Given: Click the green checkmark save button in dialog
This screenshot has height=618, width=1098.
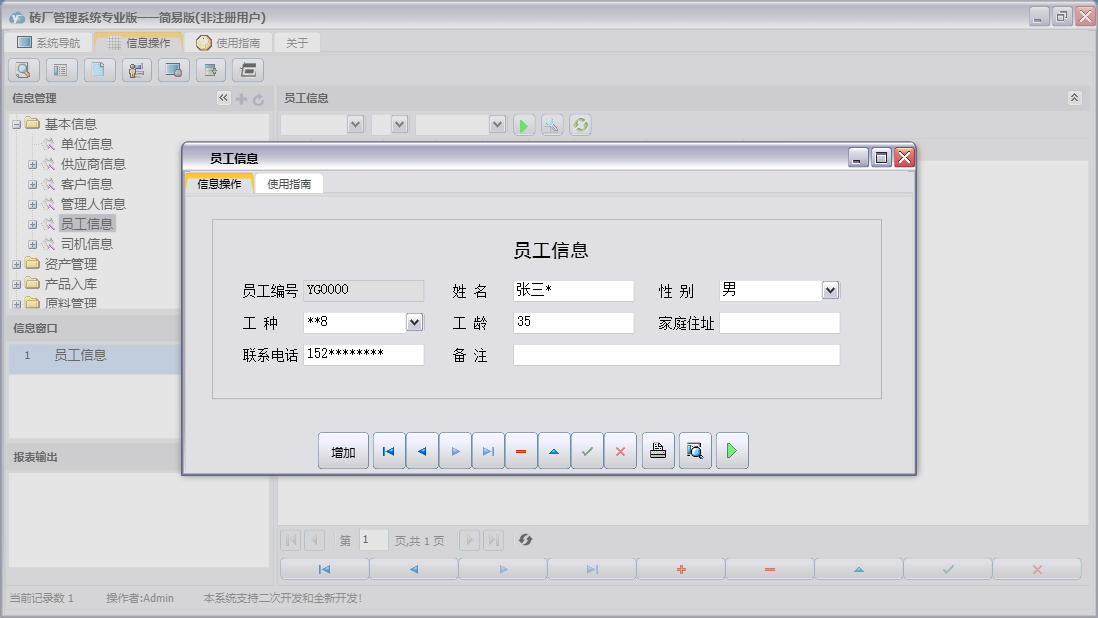Looking at the screenshot, I should click(x=587, y=451).
